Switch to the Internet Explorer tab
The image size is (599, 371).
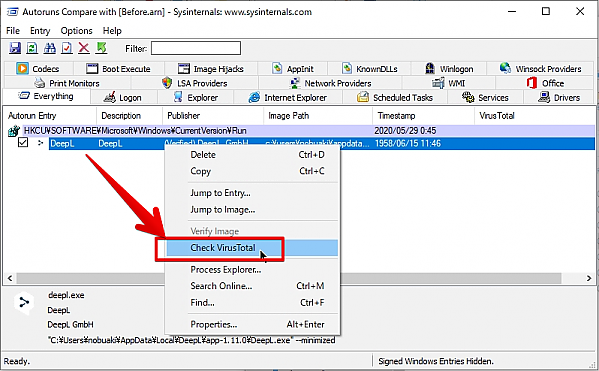point(288,98)
